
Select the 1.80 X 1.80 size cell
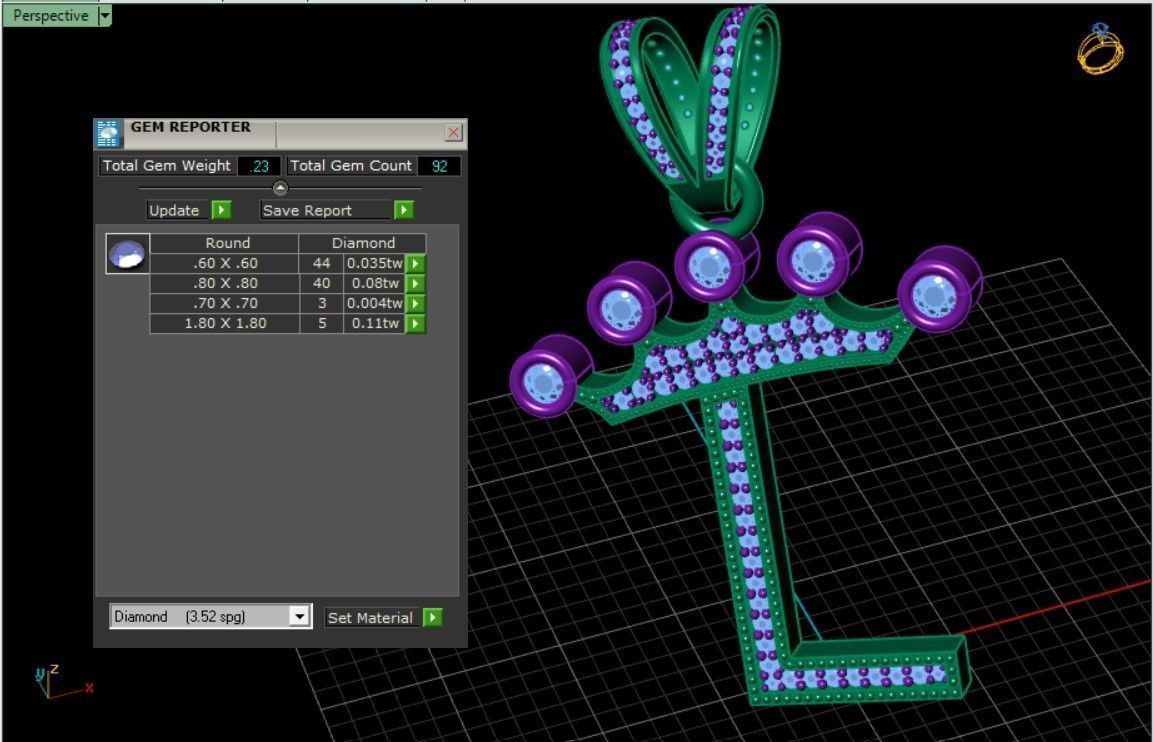(x=225, y=323)
